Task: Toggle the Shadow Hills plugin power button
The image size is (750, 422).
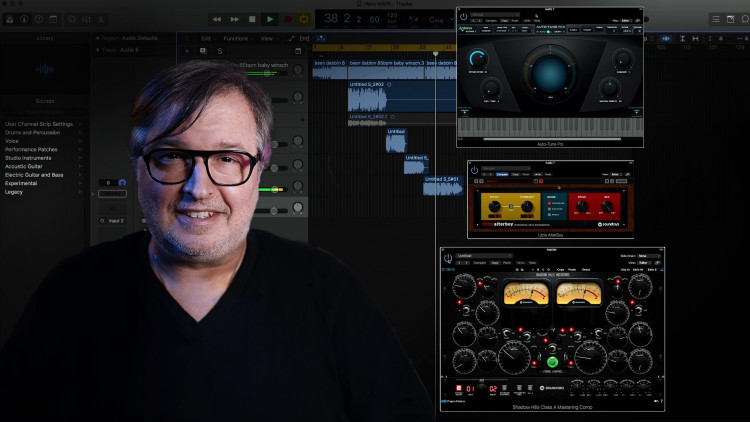Action: [x=448, y=258]
